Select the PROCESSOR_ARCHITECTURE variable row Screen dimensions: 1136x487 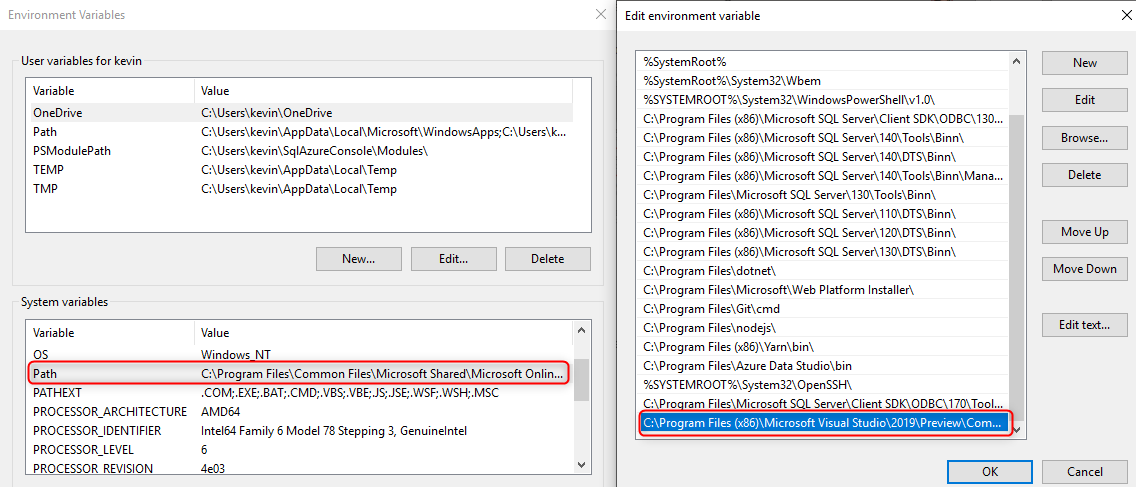[299, 412]
